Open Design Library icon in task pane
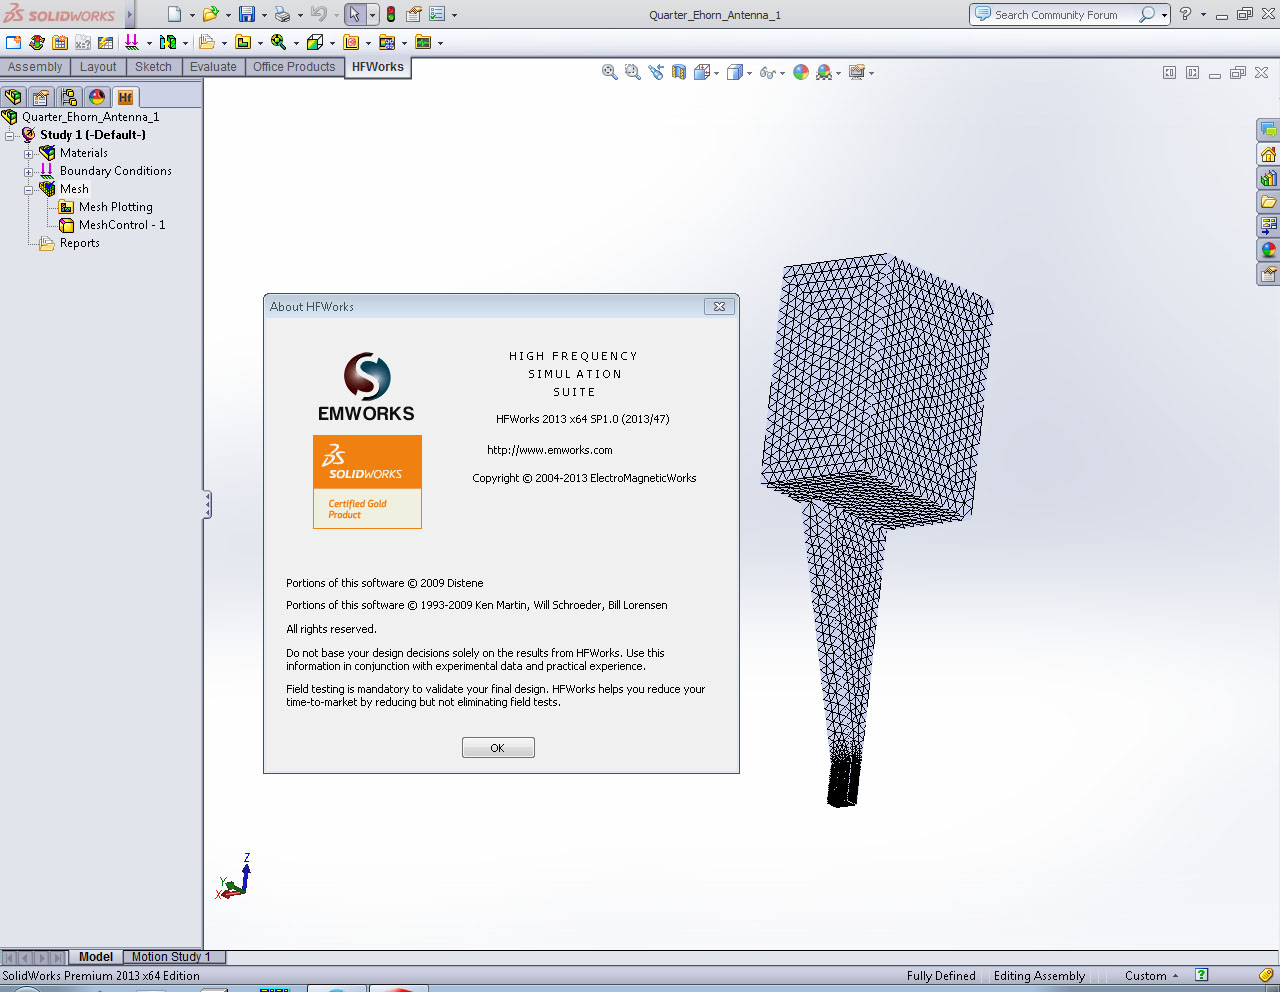The width and height of the screenshot is (1280, 992). click(1268, 178)
